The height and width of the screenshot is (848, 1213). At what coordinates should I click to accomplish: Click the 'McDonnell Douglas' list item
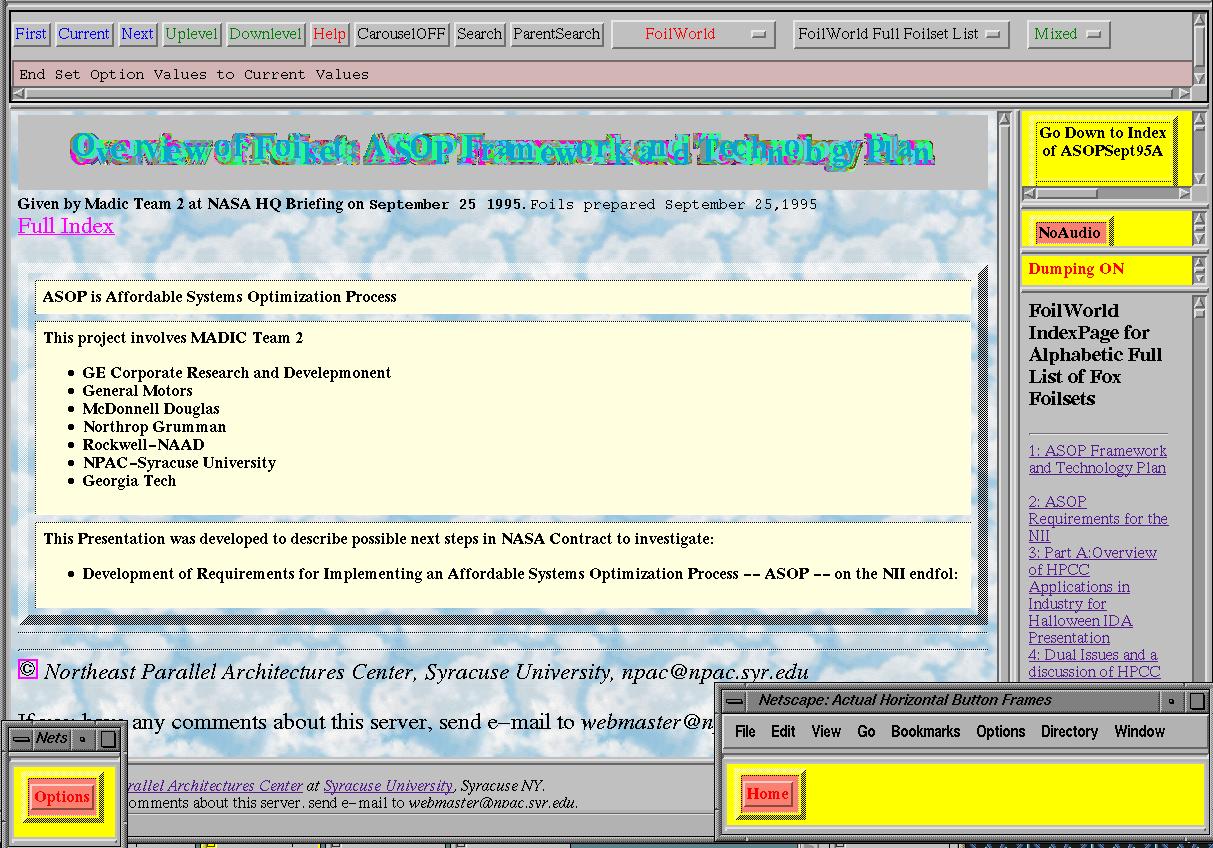[x=151, y=409]
